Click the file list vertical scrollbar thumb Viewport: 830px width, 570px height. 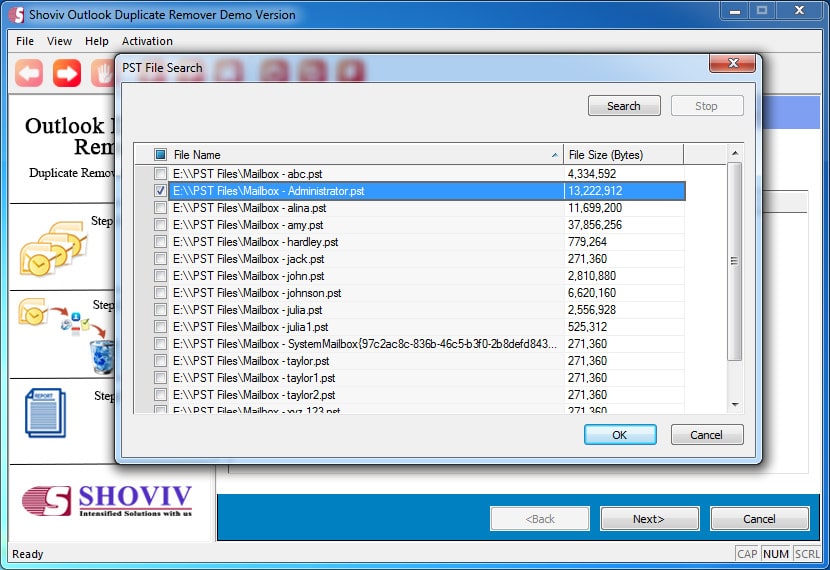pos(735,261)
